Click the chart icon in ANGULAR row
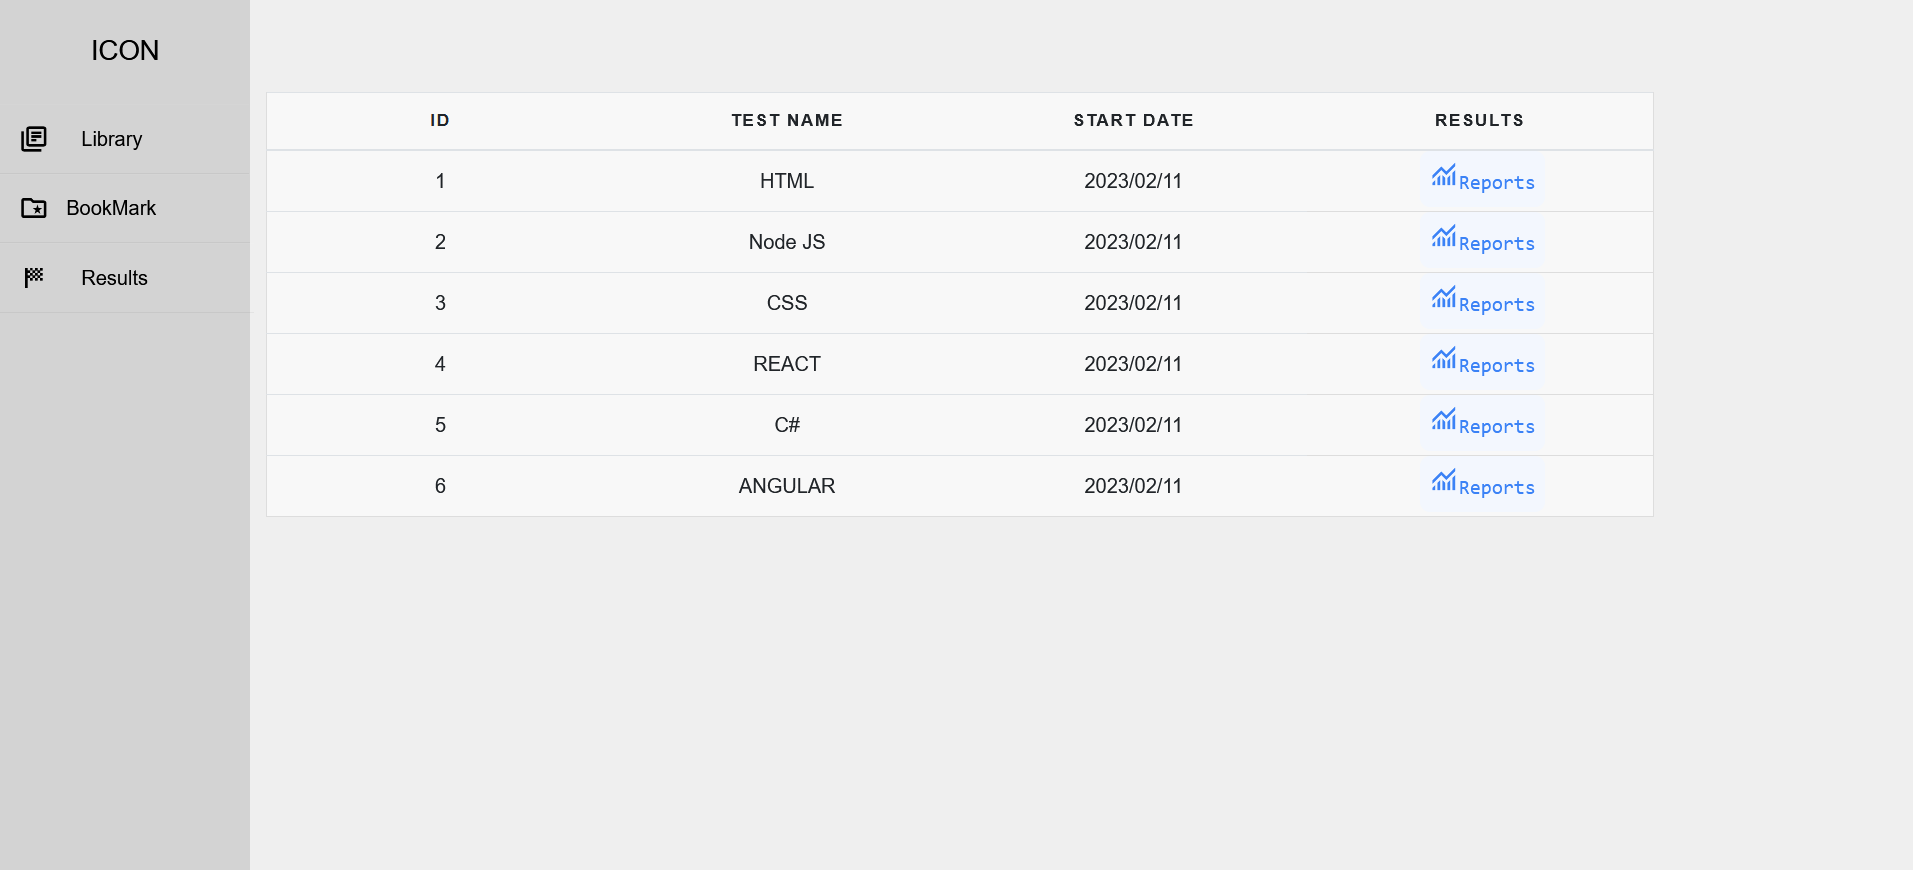Viewport: 1913px width, 870px height. click(1443, 482)
